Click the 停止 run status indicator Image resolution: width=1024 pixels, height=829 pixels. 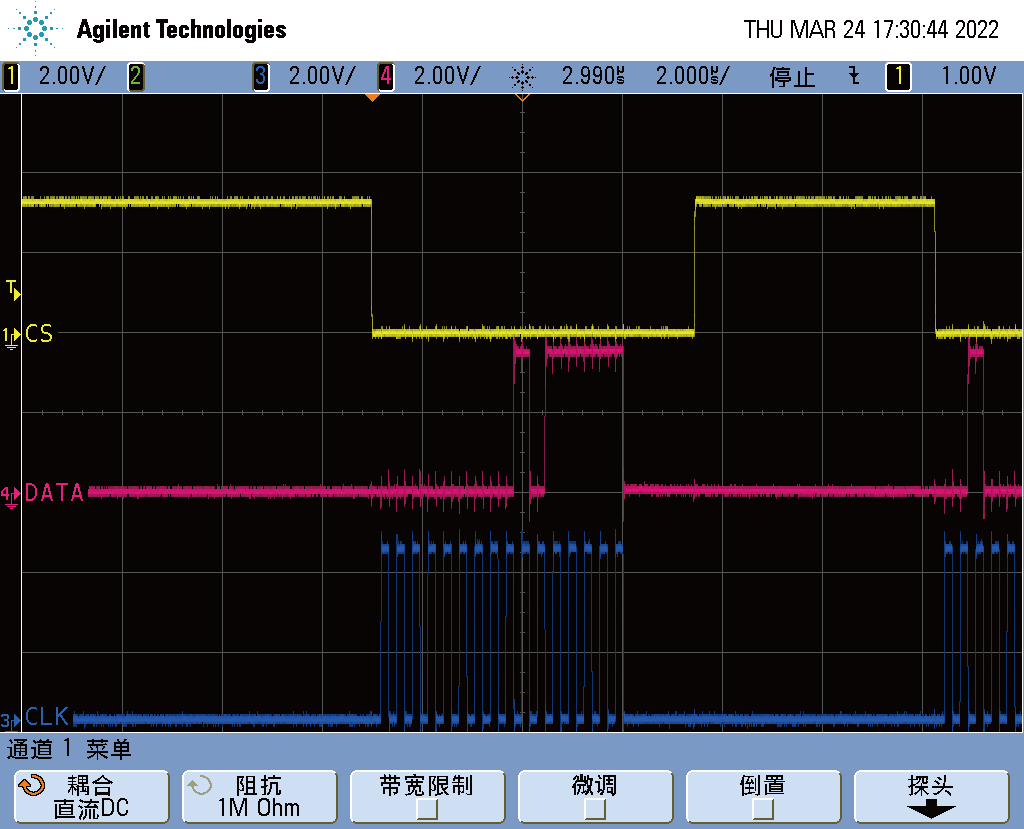coord(792,77)
